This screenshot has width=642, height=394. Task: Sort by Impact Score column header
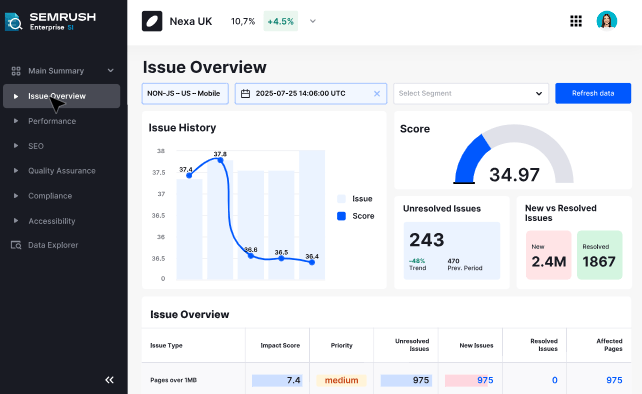pyautogui.click(x=280, y=345)
